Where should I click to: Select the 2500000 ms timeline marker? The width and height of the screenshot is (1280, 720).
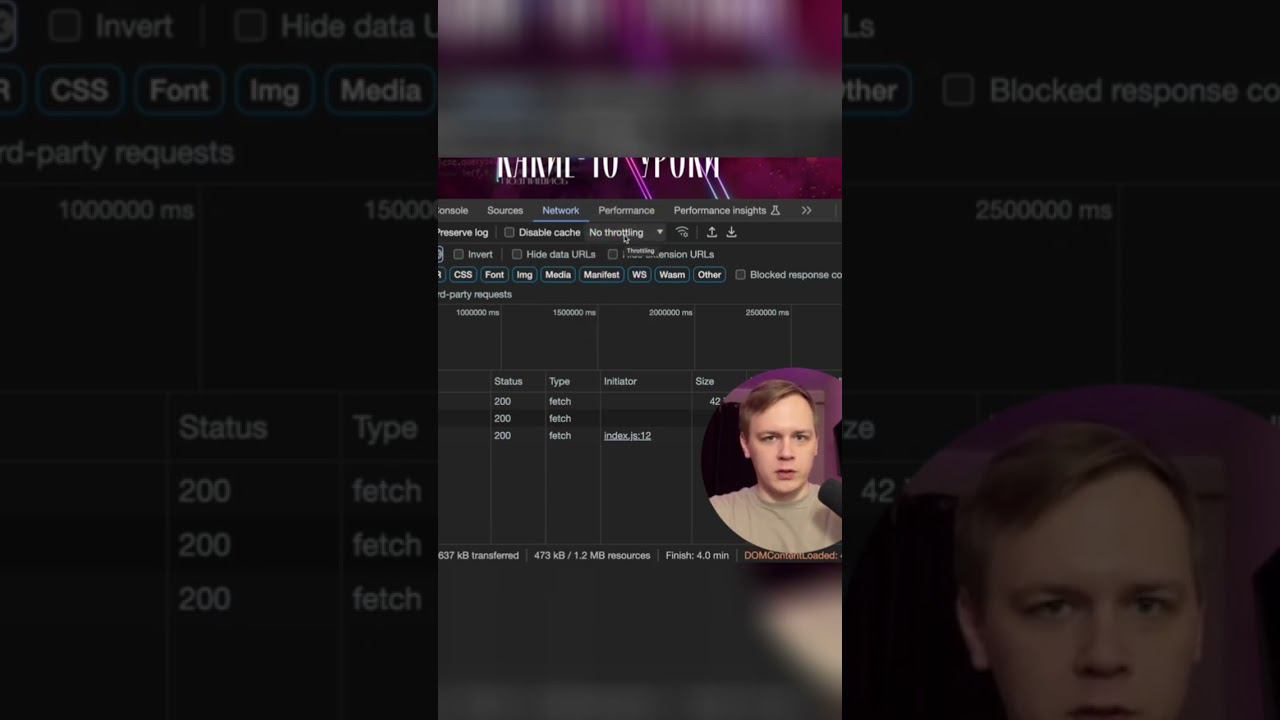tap(767, 313)
